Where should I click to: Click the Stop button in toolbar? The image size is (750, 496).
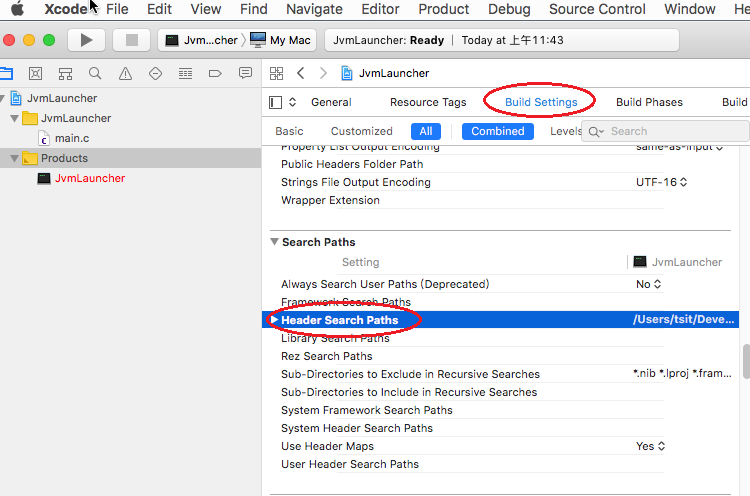(x=132, y=40)
